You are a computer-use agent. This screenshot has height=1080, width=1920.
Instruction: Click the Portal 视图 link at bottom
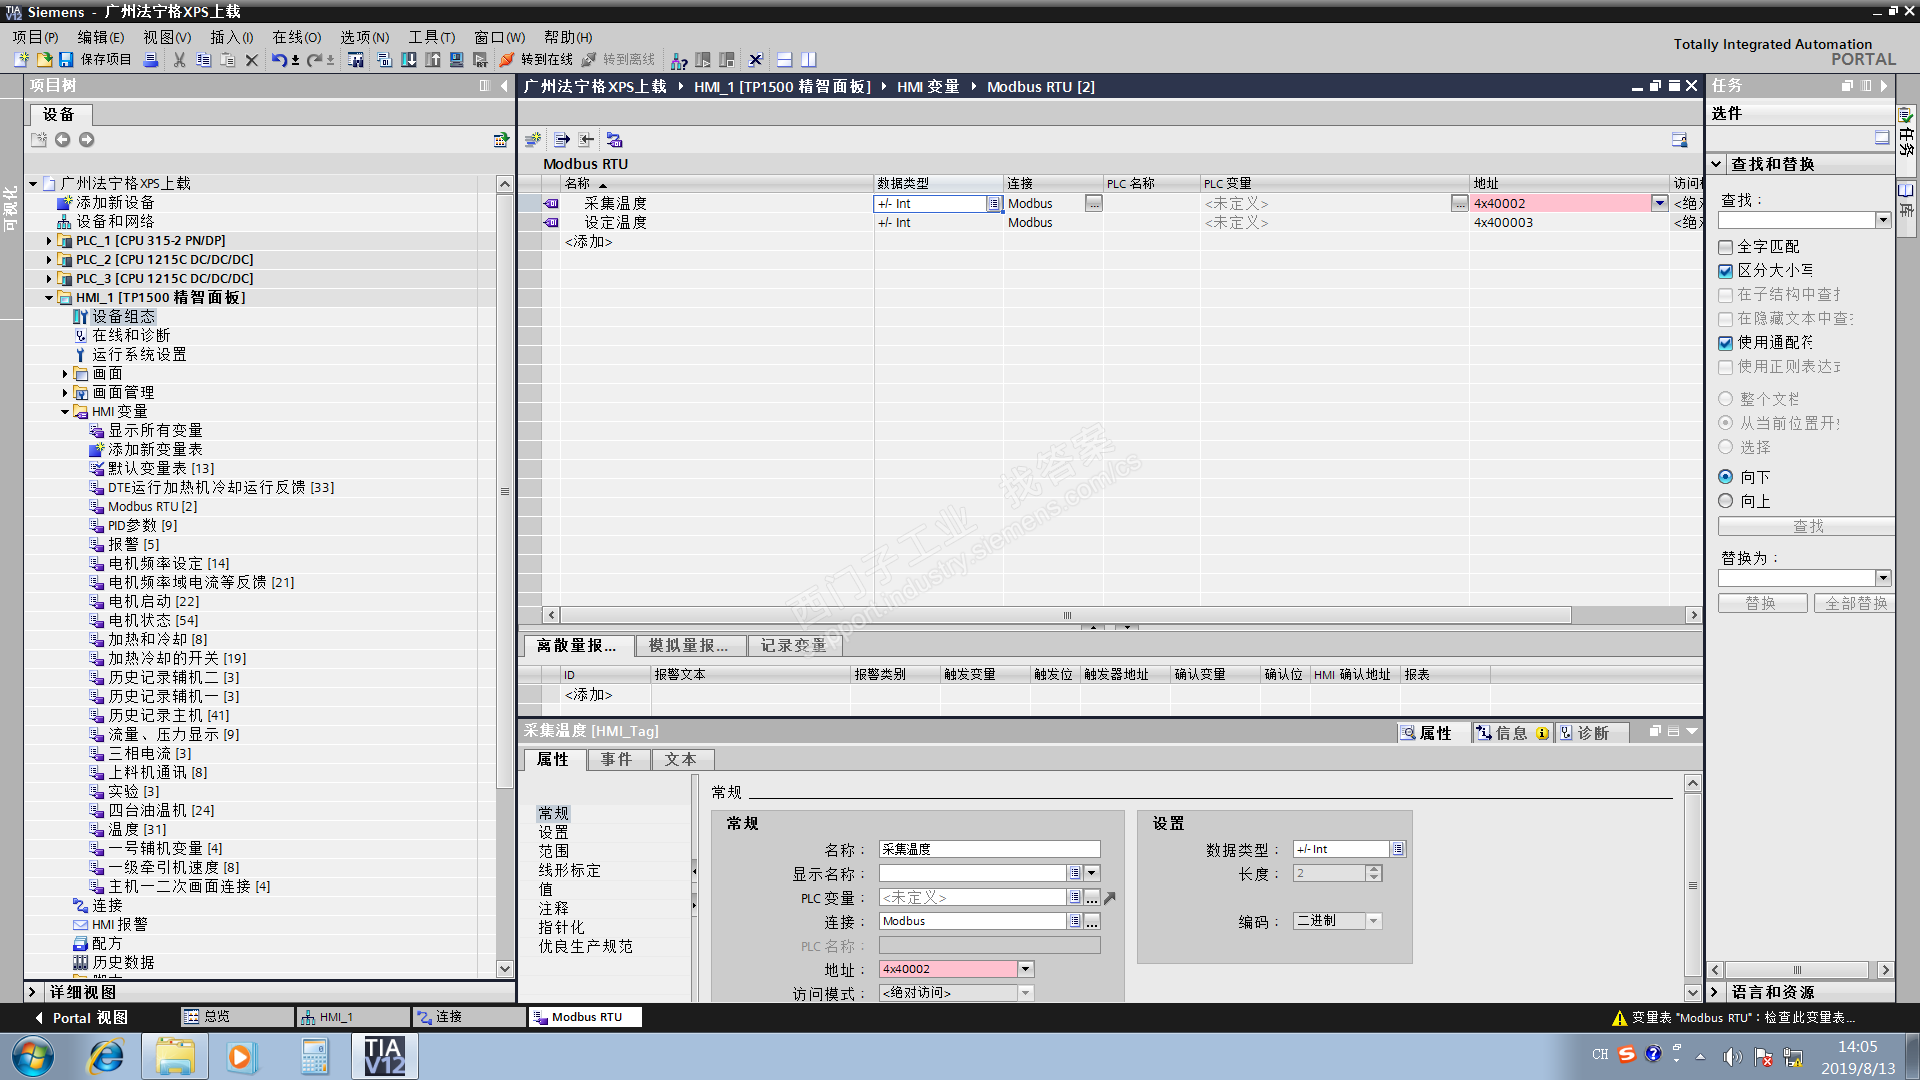coord(89,1018)
